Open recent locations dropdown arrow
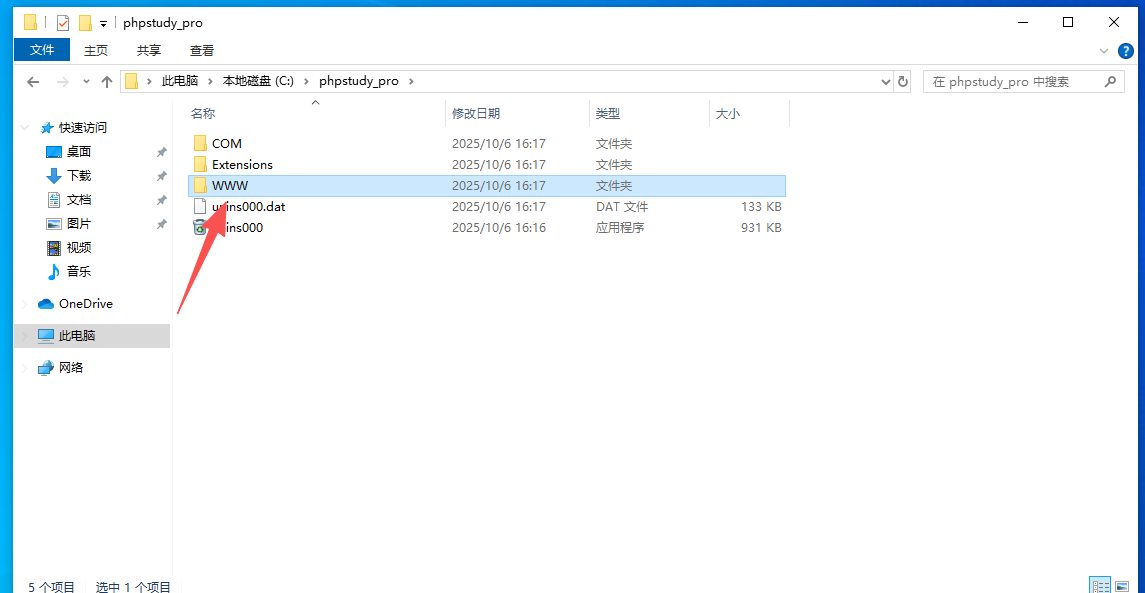Image resolution: width=1145 pixels, height=593 pixels. [86, 82]
